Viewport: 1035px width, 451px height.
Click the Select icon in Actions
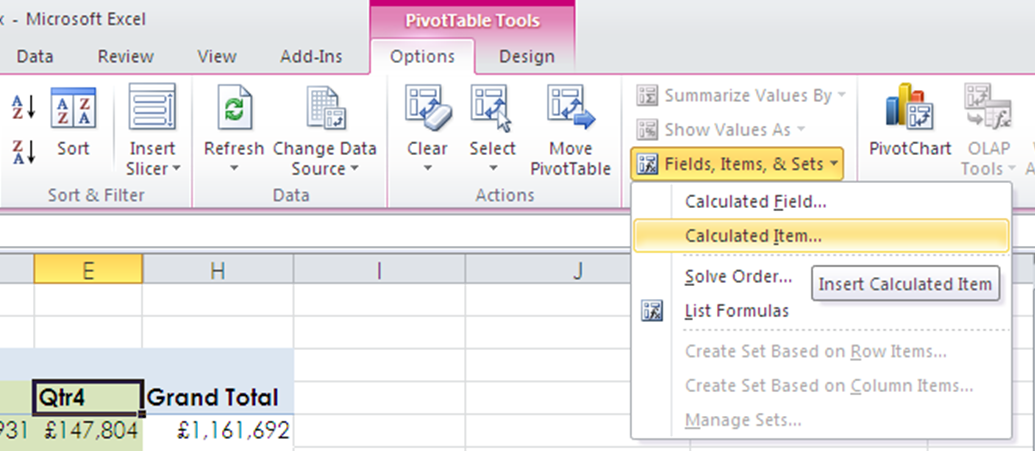tap(492, 107)
